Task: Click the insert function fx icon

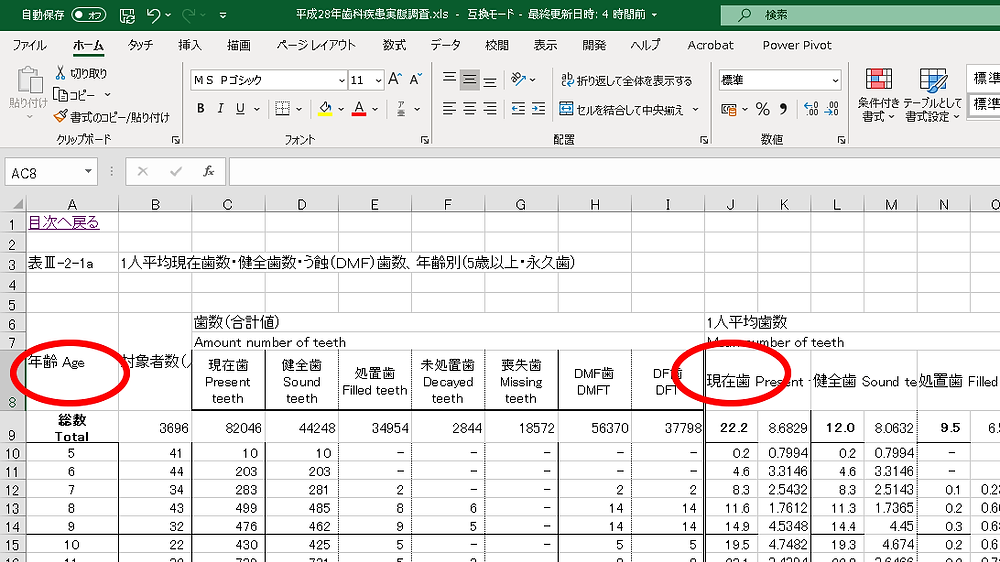Action: 208,172
